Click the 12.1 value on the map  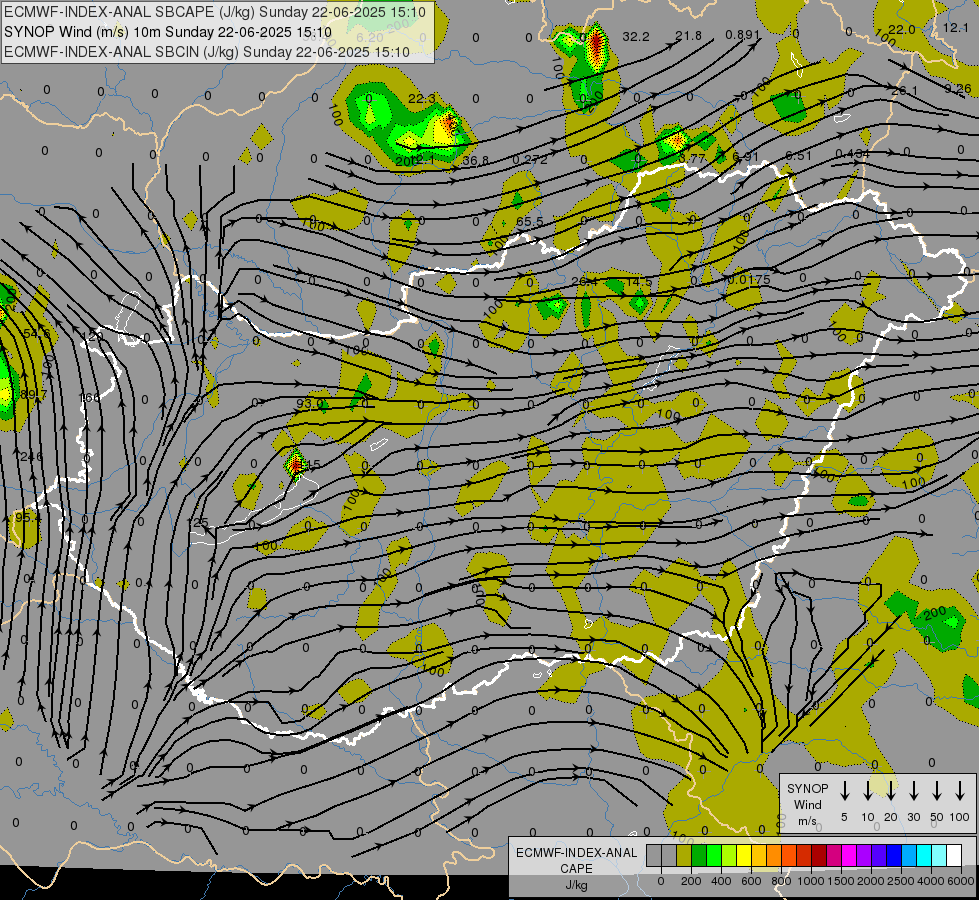[x=955, y=27]
